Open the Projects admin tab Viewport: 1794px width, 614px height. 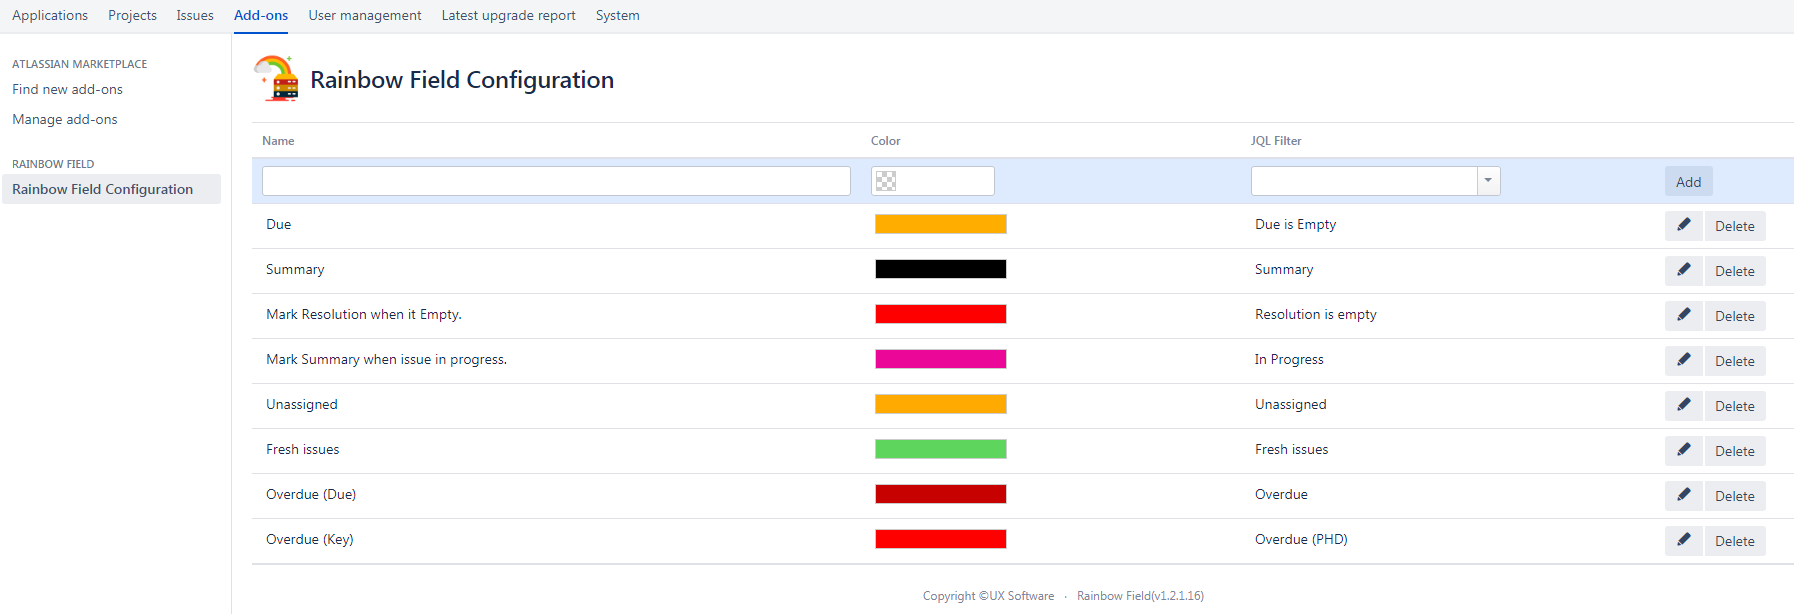(132, 15)
